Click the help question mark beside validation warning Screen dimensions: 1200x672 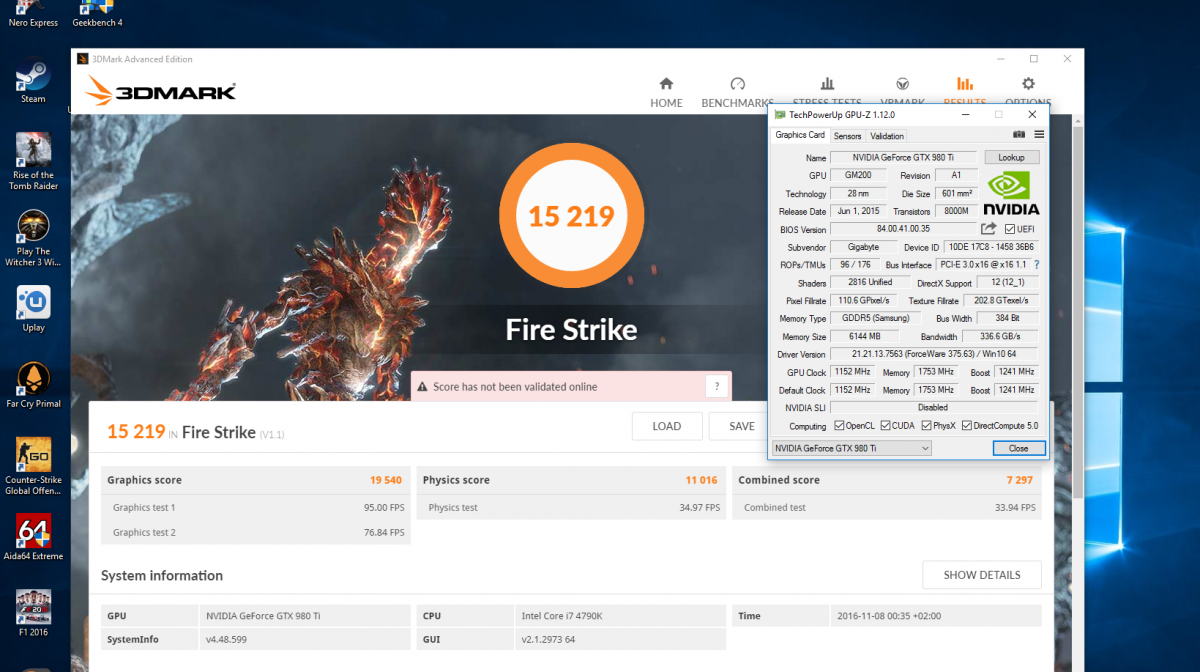click(717, 386)
